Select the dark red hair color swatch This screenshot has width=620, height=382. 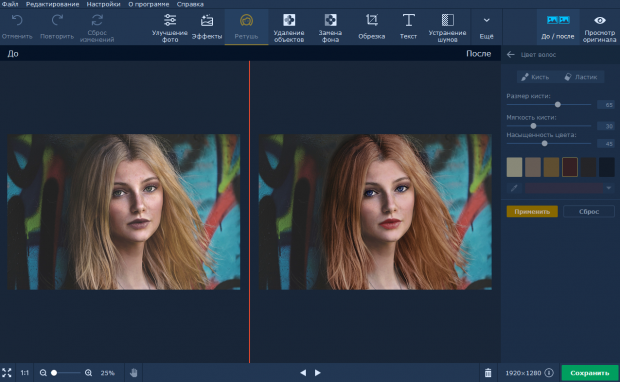(x=570, y=167)
